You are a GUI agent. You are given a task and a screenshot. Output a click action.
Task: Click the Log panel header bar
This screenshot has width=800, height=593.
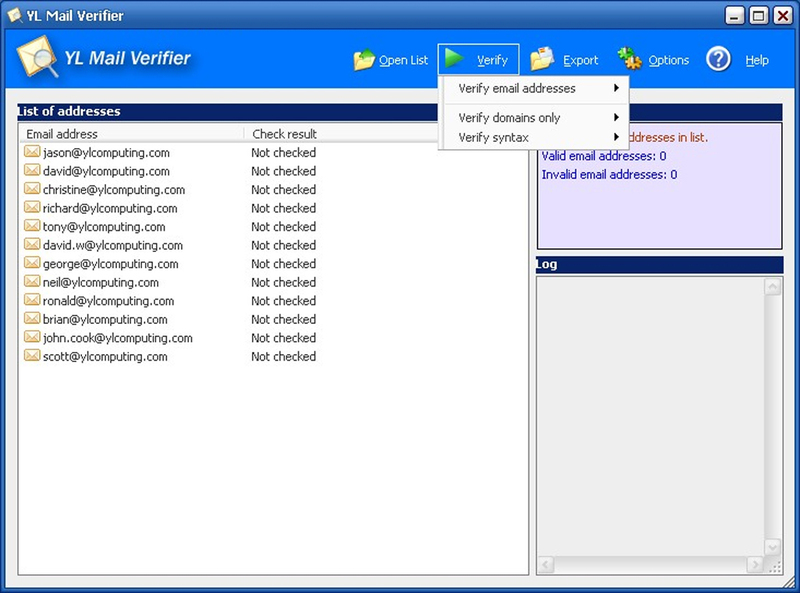click(x=659, y=264)
